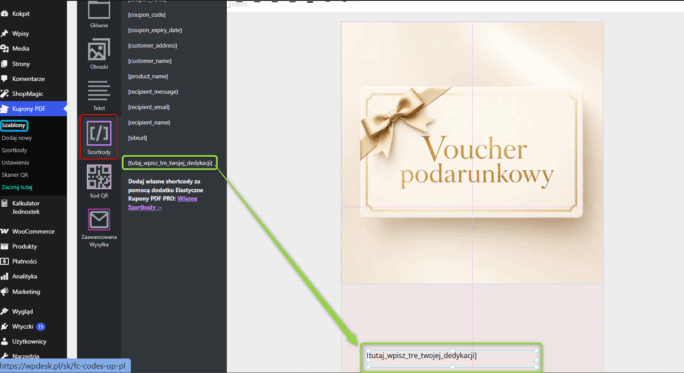Click the Marketing megaphone icon
Screen dimensions: 684x373
click(x=4, y=292)
